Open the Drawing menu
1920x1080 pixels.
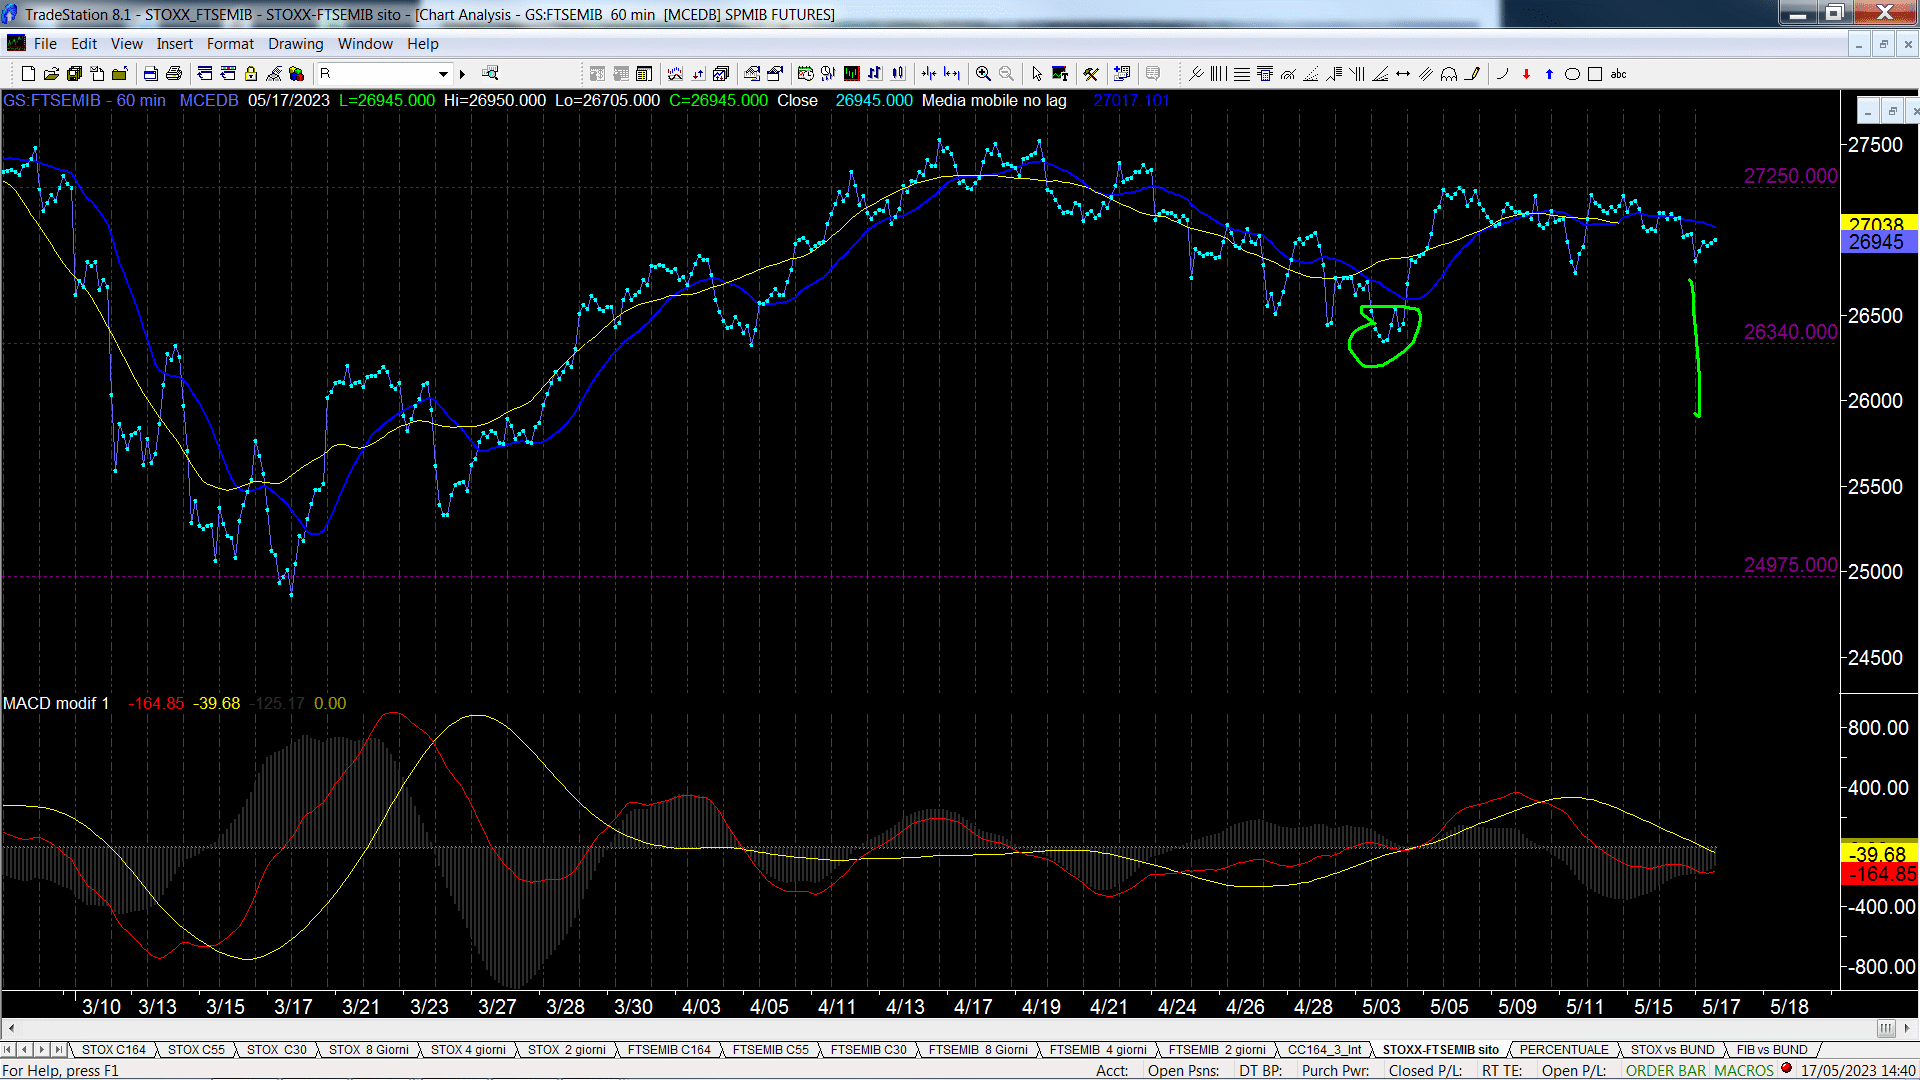295,43
